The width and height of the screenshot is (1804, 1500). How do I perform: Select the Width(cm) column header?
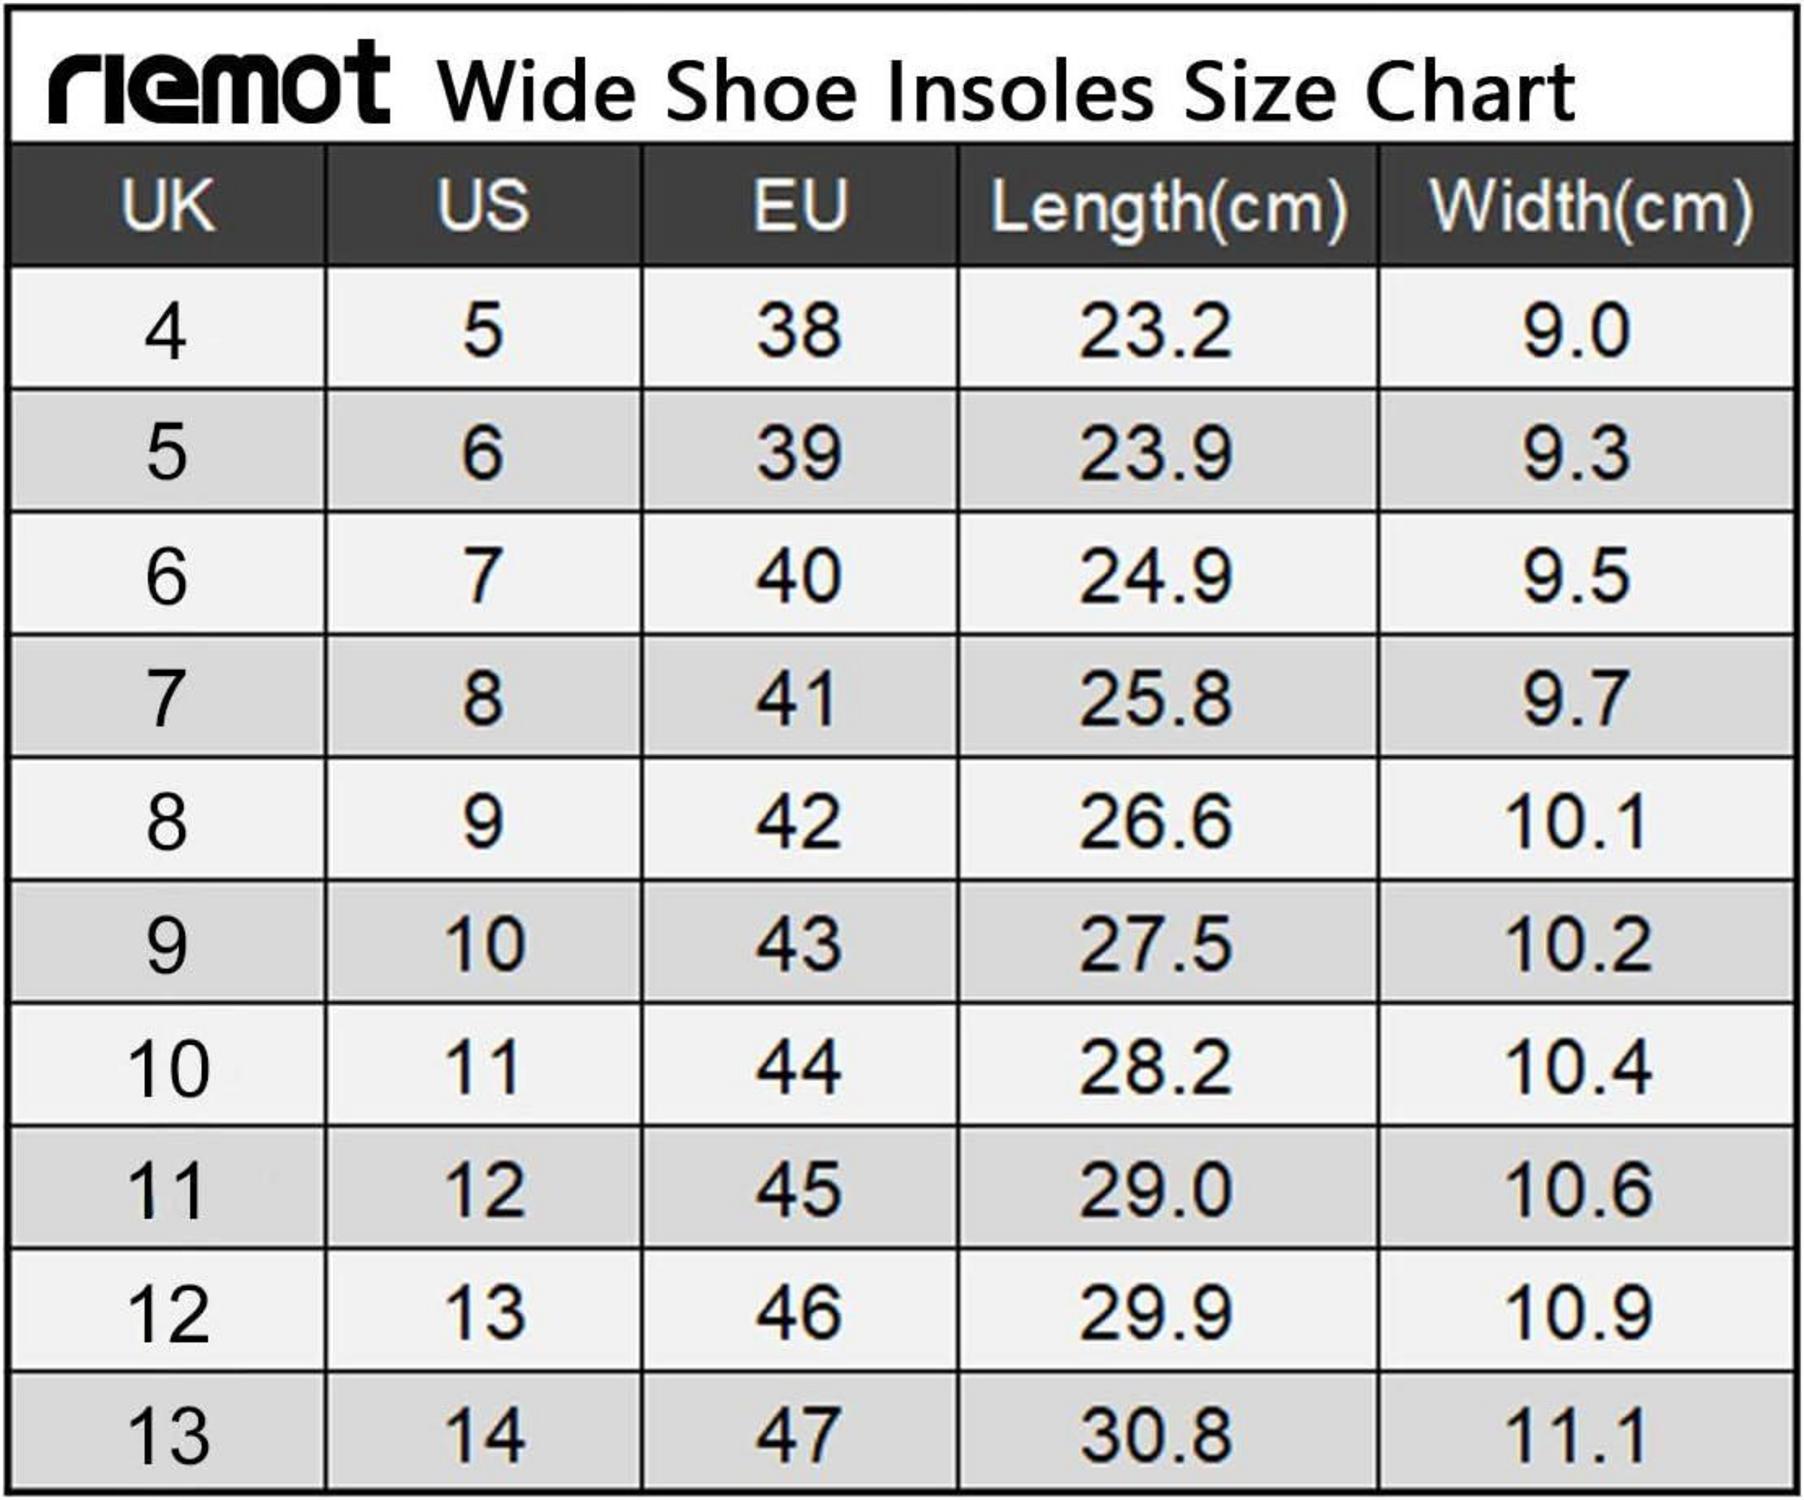click(1589, 207)
